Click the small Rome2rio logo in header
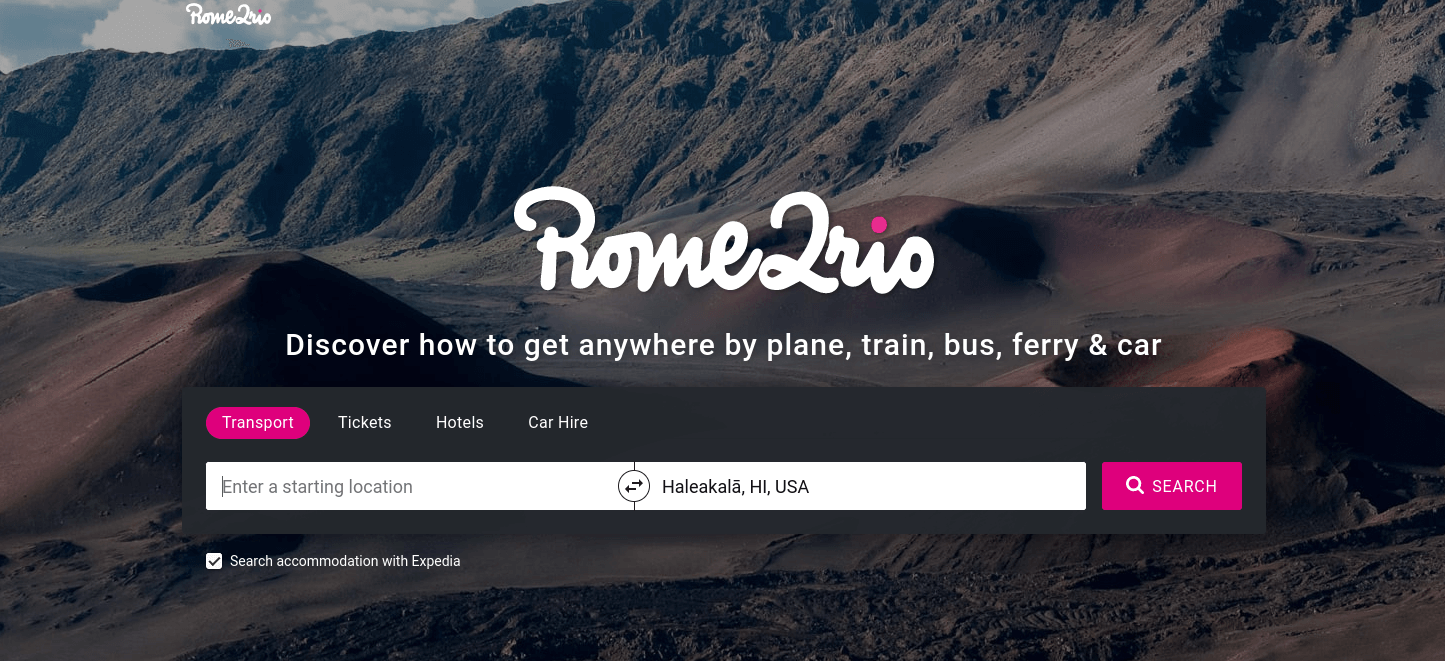This screenshot has width=1445, height=661. pyautogui.click(x=228, y=15)
